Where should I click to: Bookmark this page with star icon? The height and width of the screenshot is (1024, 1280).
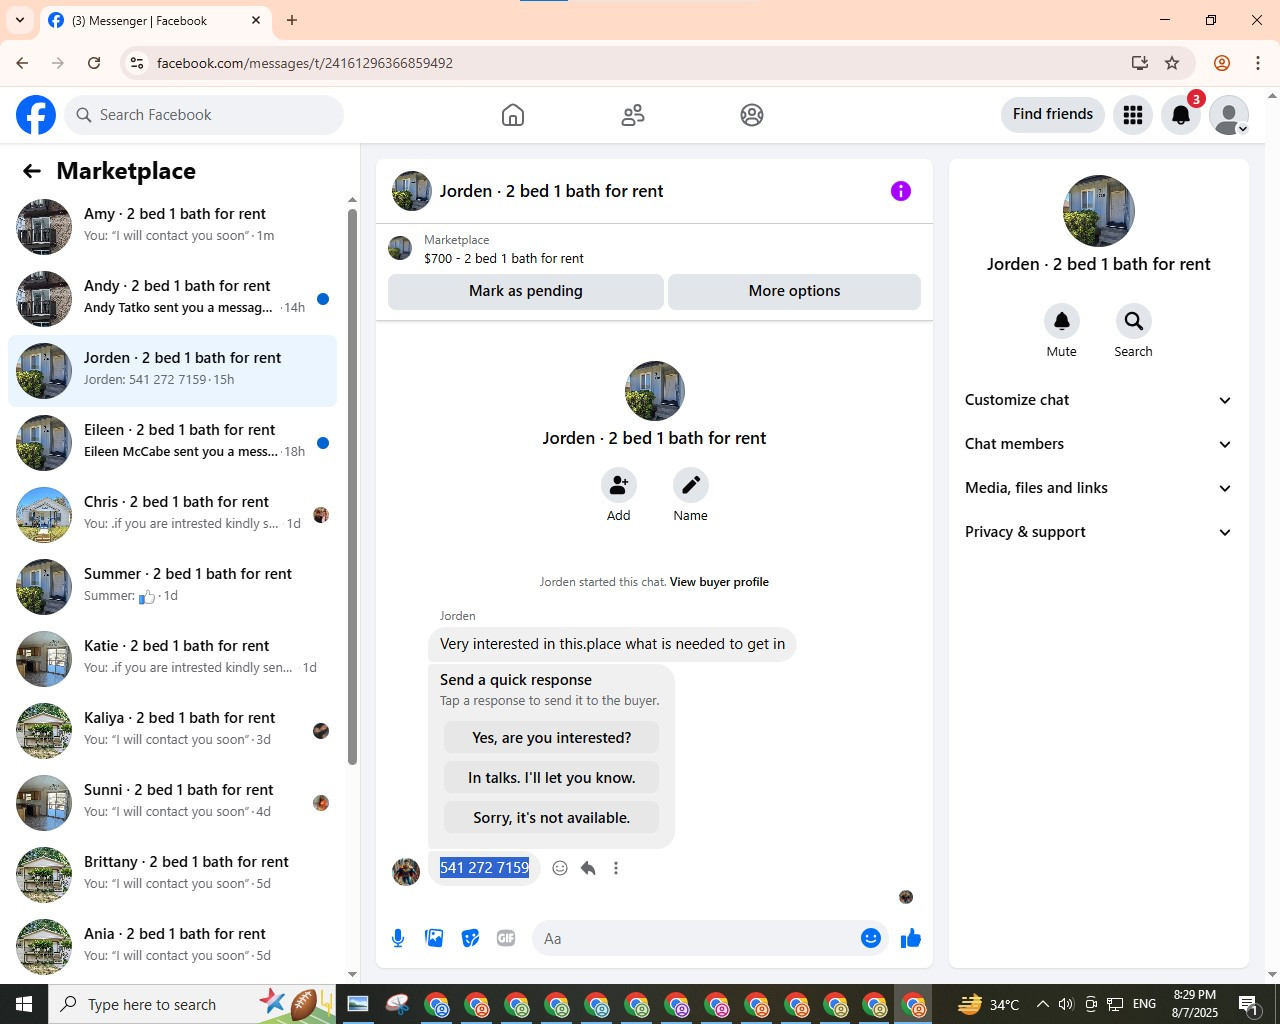1172,63
